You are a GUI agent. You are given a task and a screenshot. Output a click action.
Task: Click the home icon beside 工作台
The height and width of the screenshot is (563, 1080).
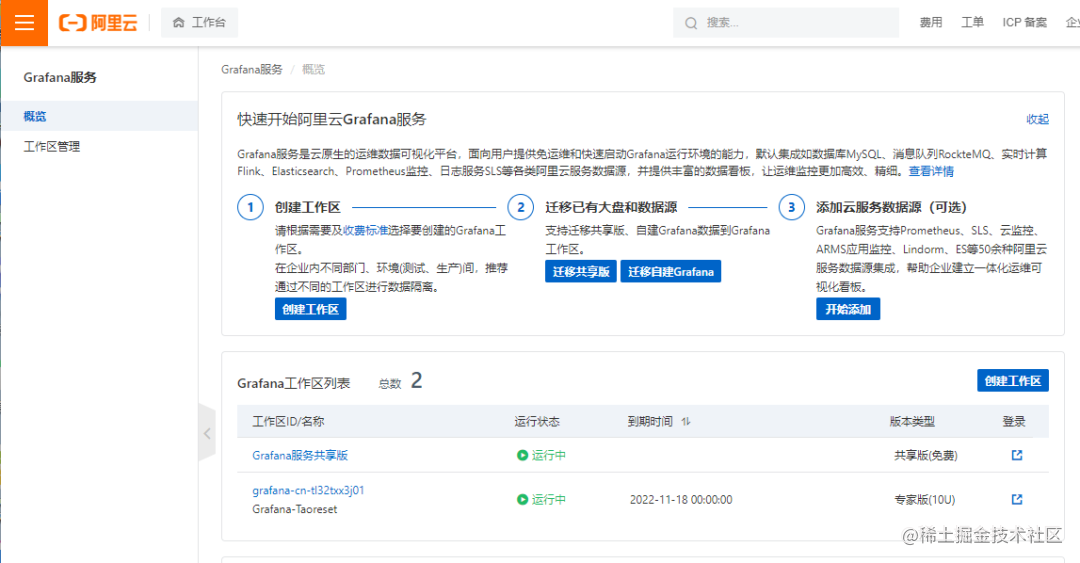178,23
